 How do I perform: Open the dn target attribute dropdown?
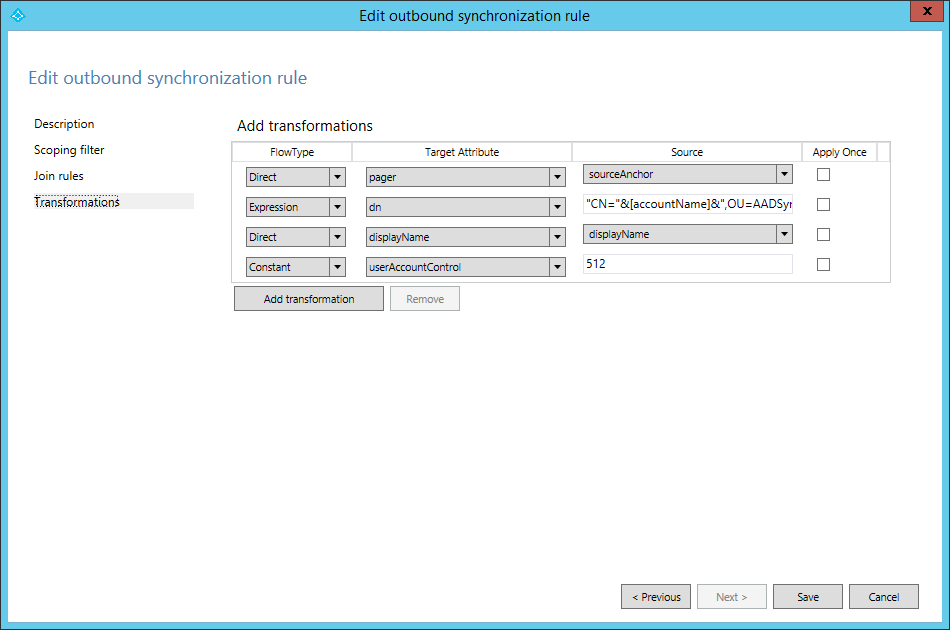point(557,207)
